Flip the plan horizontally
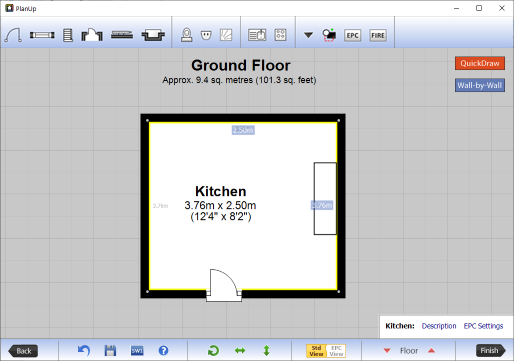 click(240, 351)
